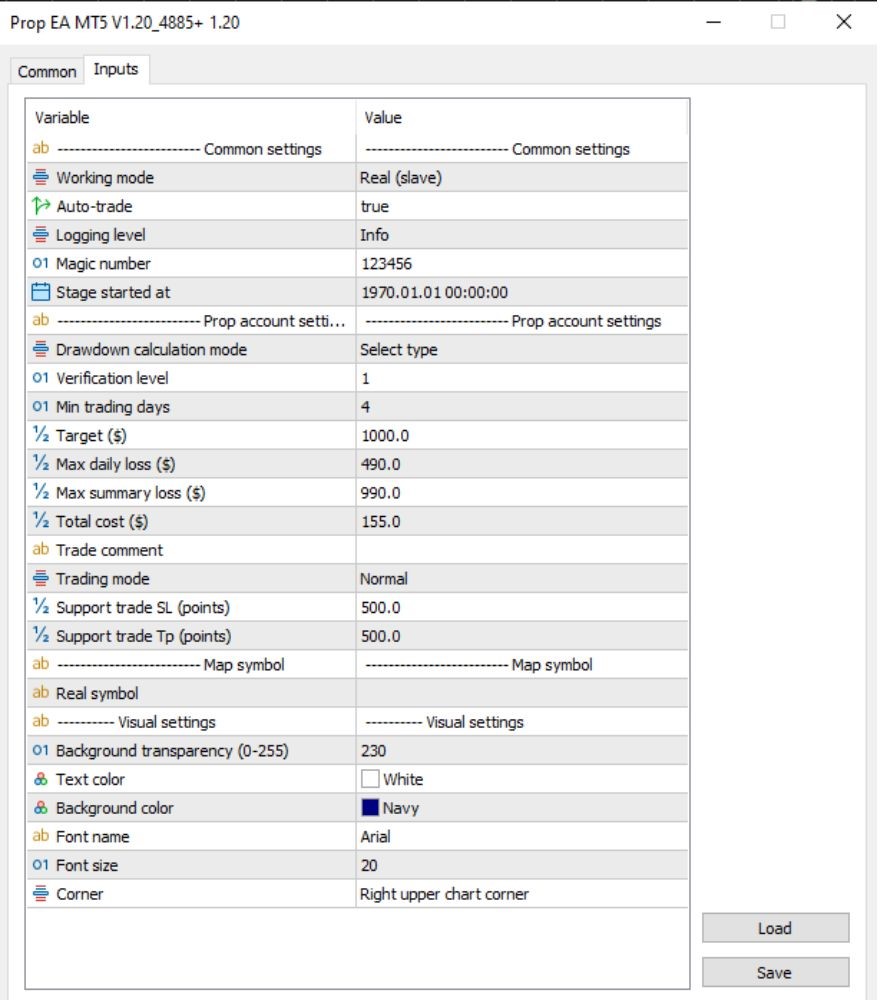
Task: Click the empty Trade comment value field
Action: click(522, 550)
